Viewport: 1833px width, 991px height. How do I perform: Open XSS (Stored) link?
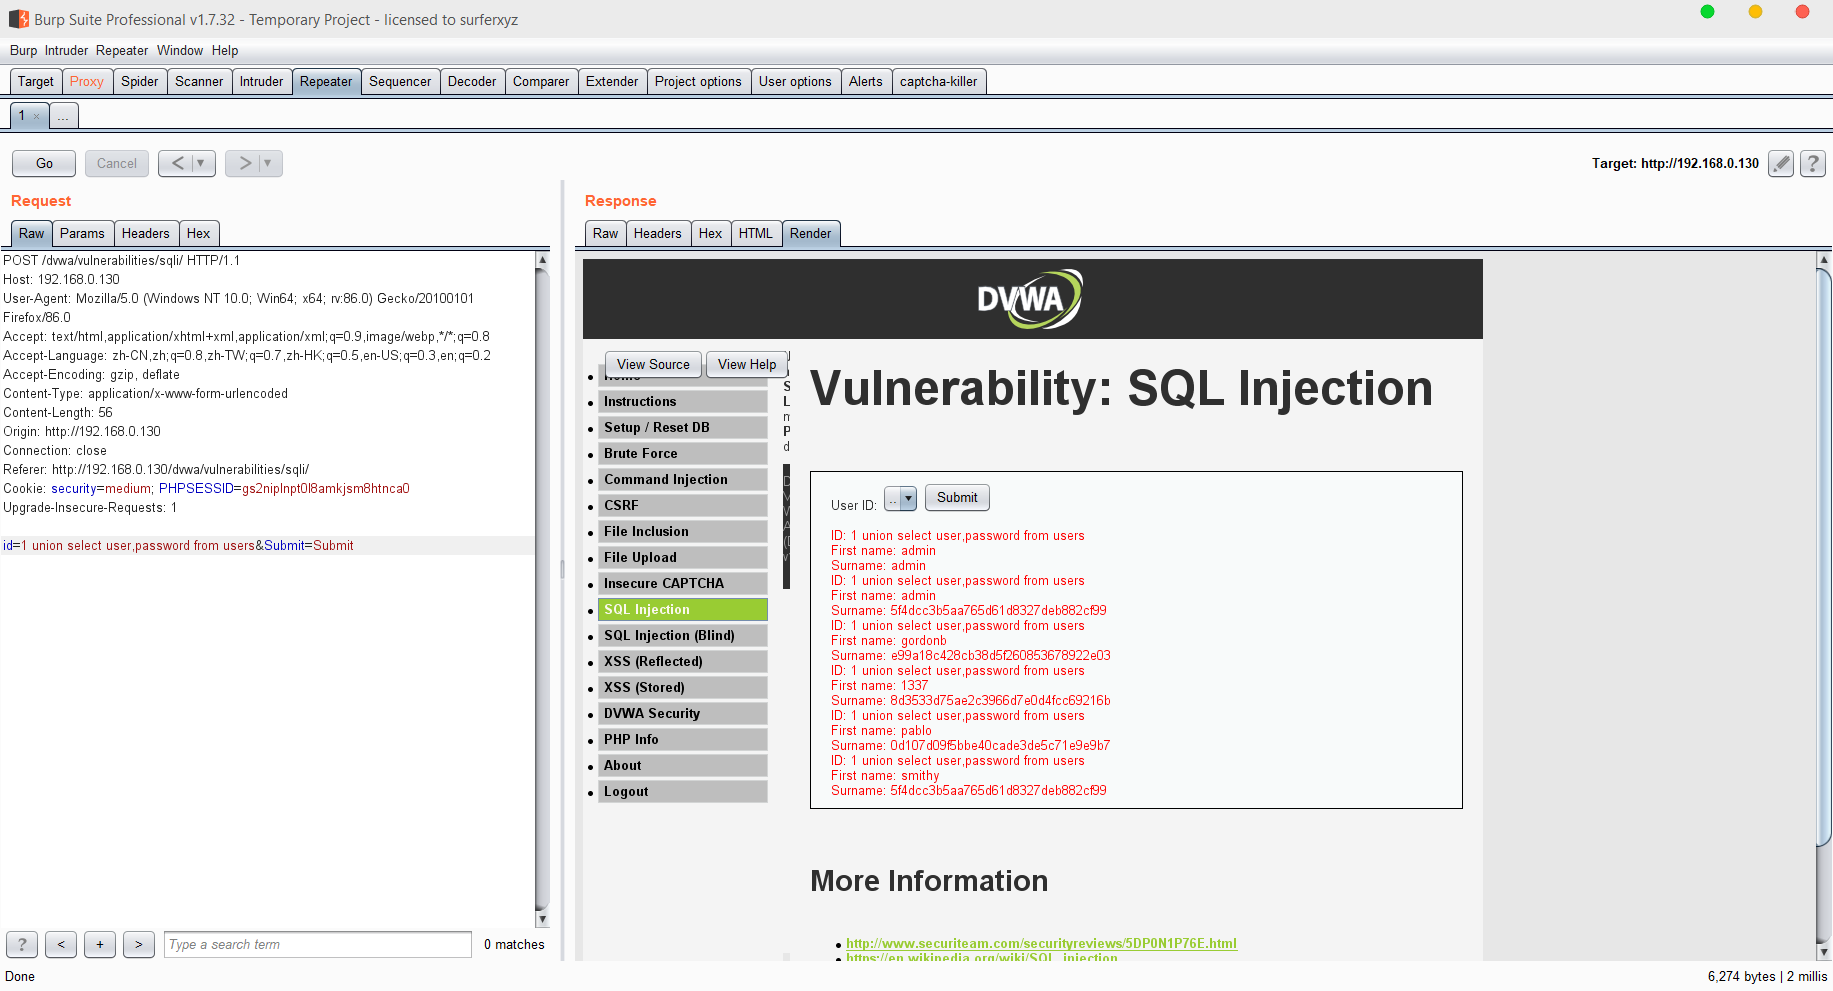[x=683, y=687]
